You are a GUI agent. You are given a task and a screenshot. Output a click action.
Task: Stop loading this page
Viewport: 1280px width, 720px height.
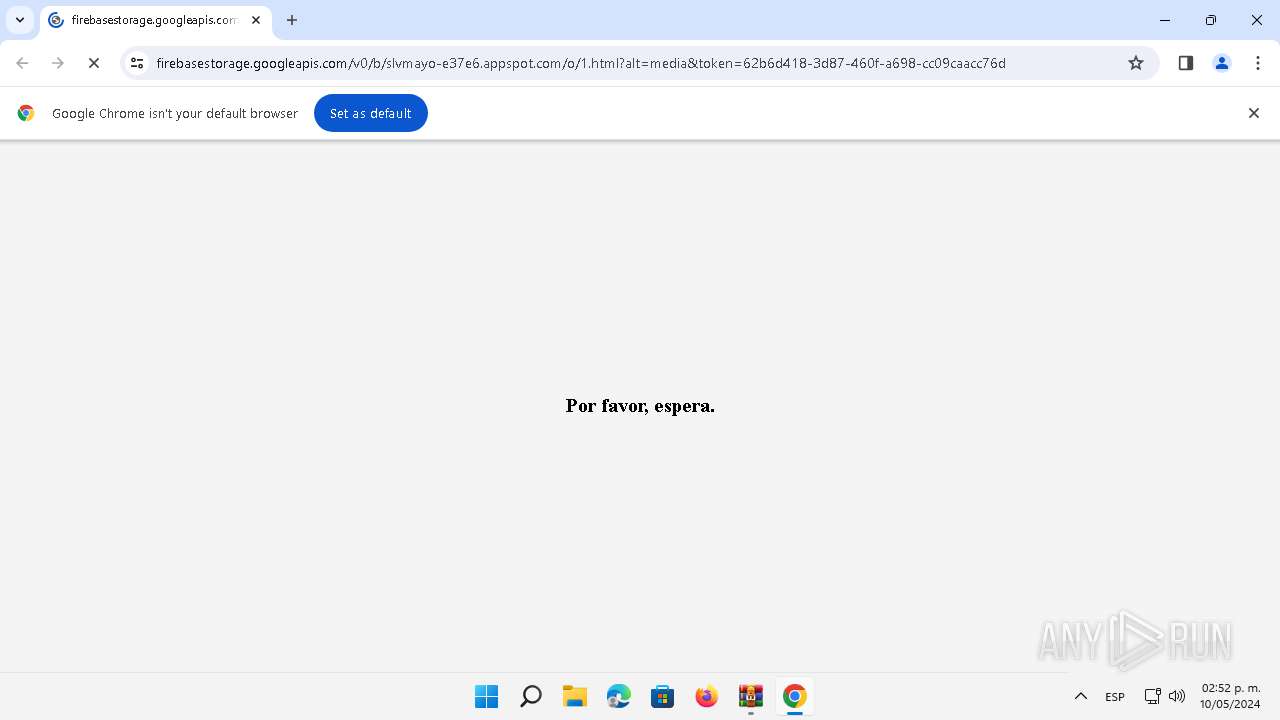(x=94, y=63)
